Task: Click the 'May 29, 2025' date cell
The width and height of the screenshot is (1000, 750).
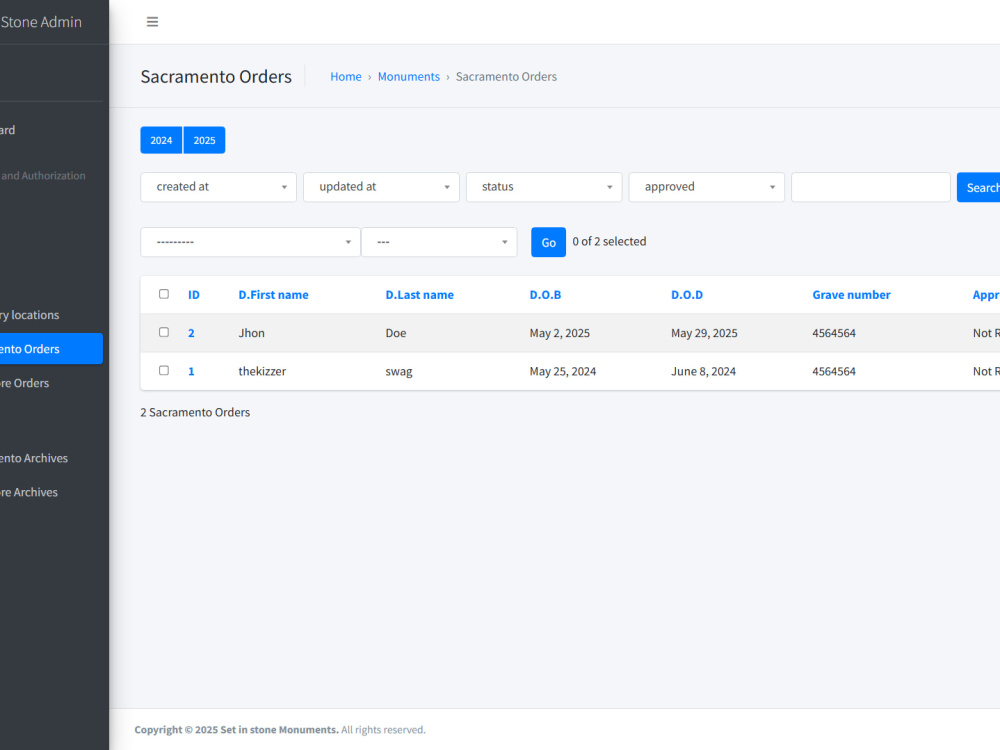Action: pos(704,333)
